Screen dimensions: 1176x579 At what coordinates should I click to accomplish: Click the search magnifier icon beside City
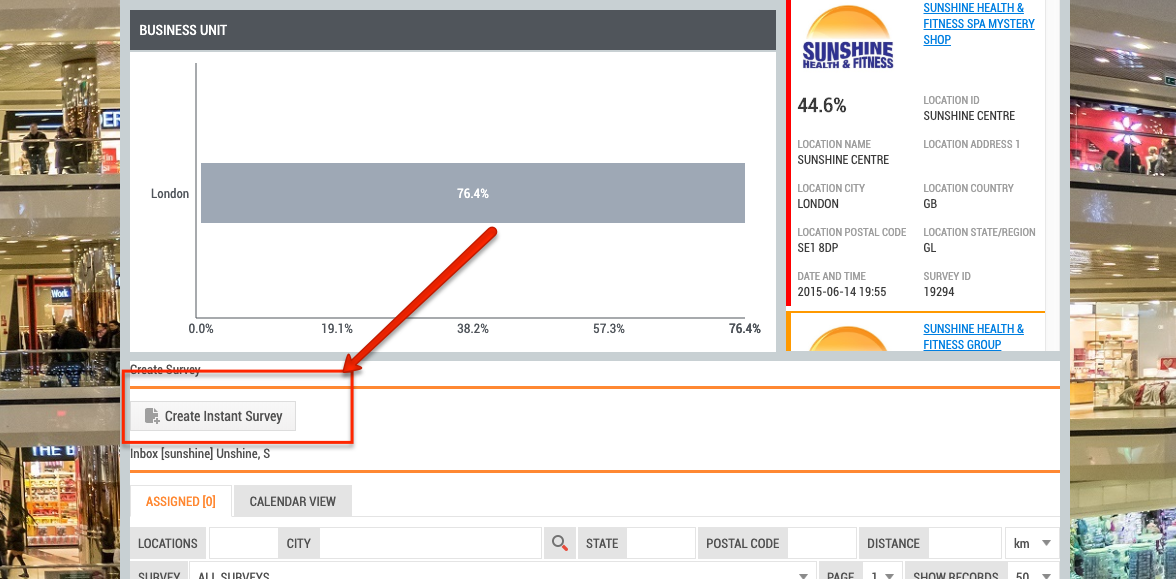coord(560,543)
